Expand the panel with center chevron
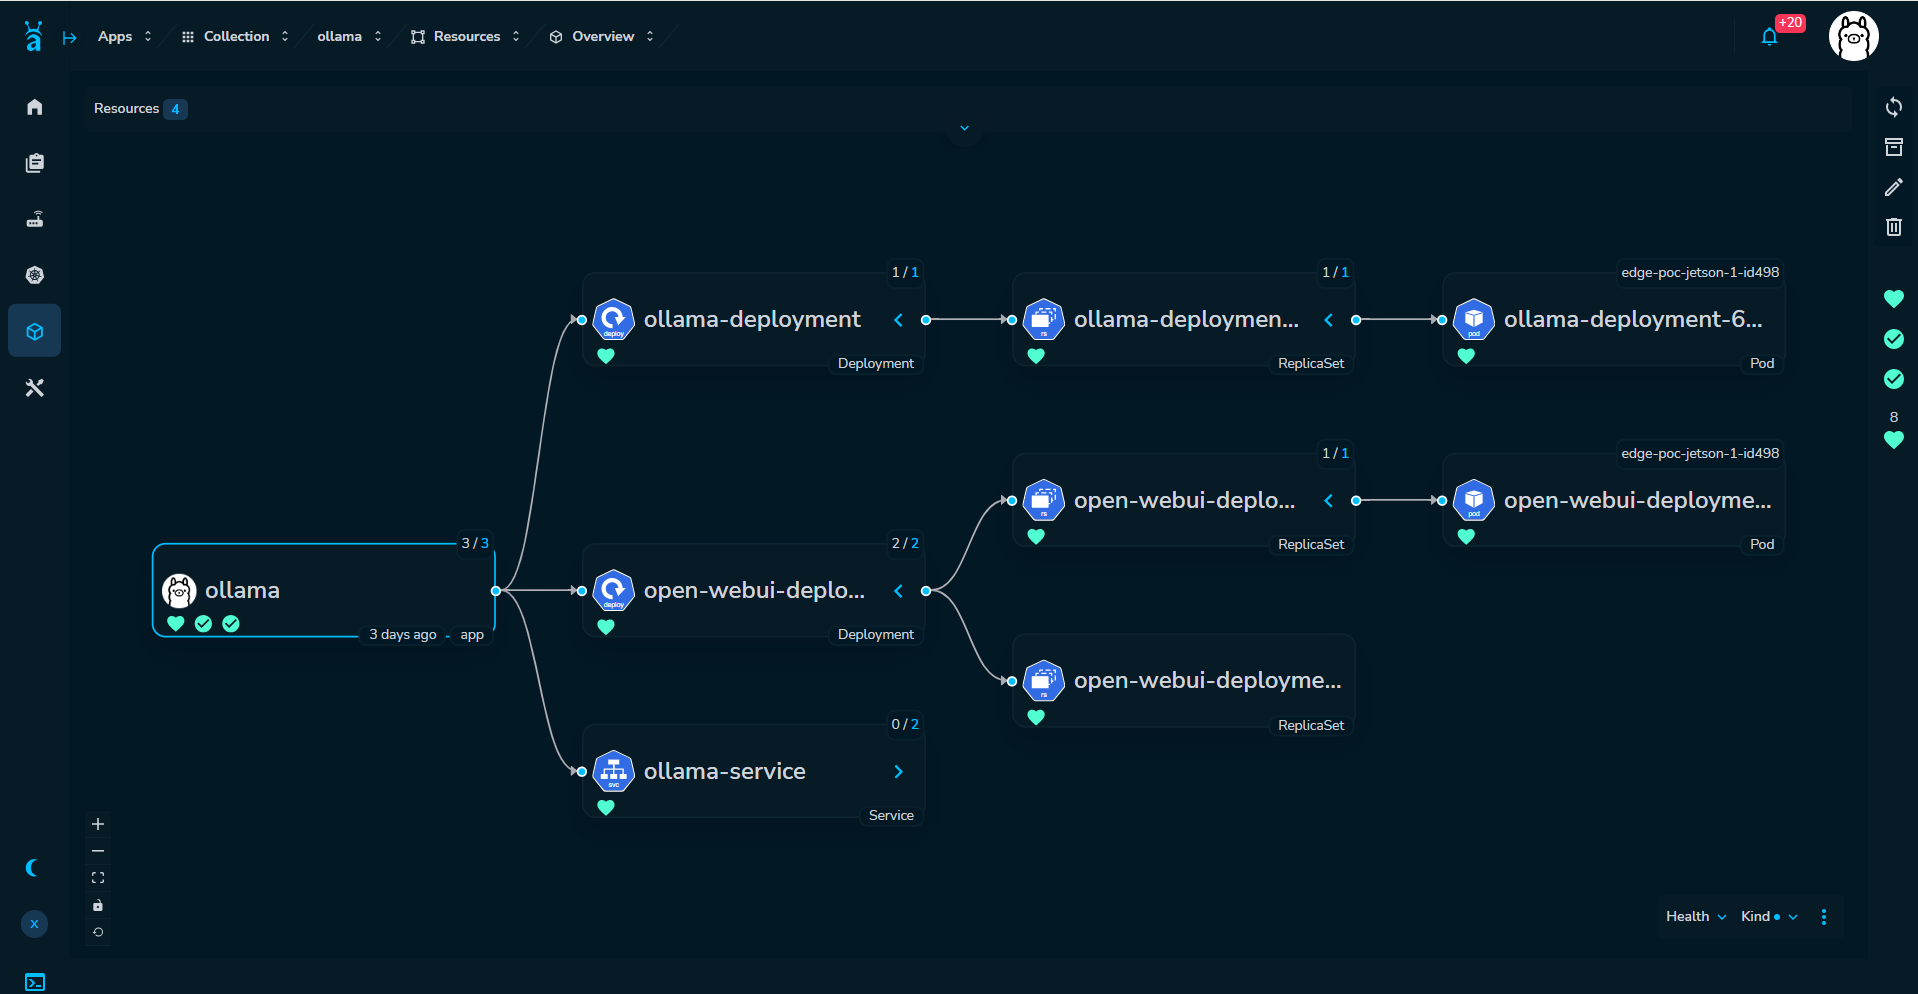This screenshot has height=994, width=1918. [964, 128]
